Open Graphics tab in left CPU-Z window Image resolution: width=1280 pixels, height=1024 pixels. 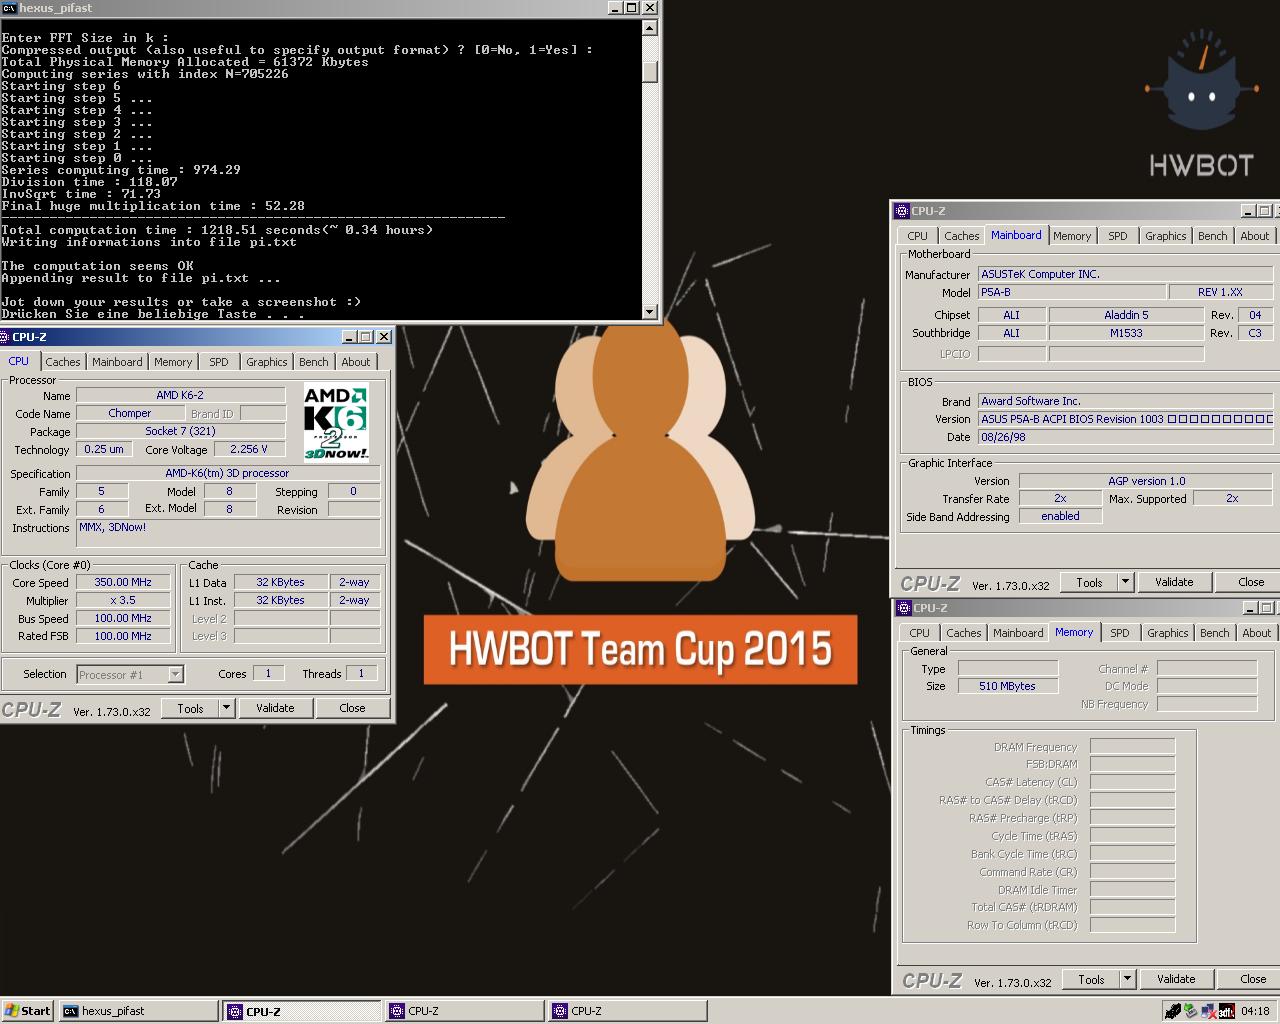click(267, 362)
